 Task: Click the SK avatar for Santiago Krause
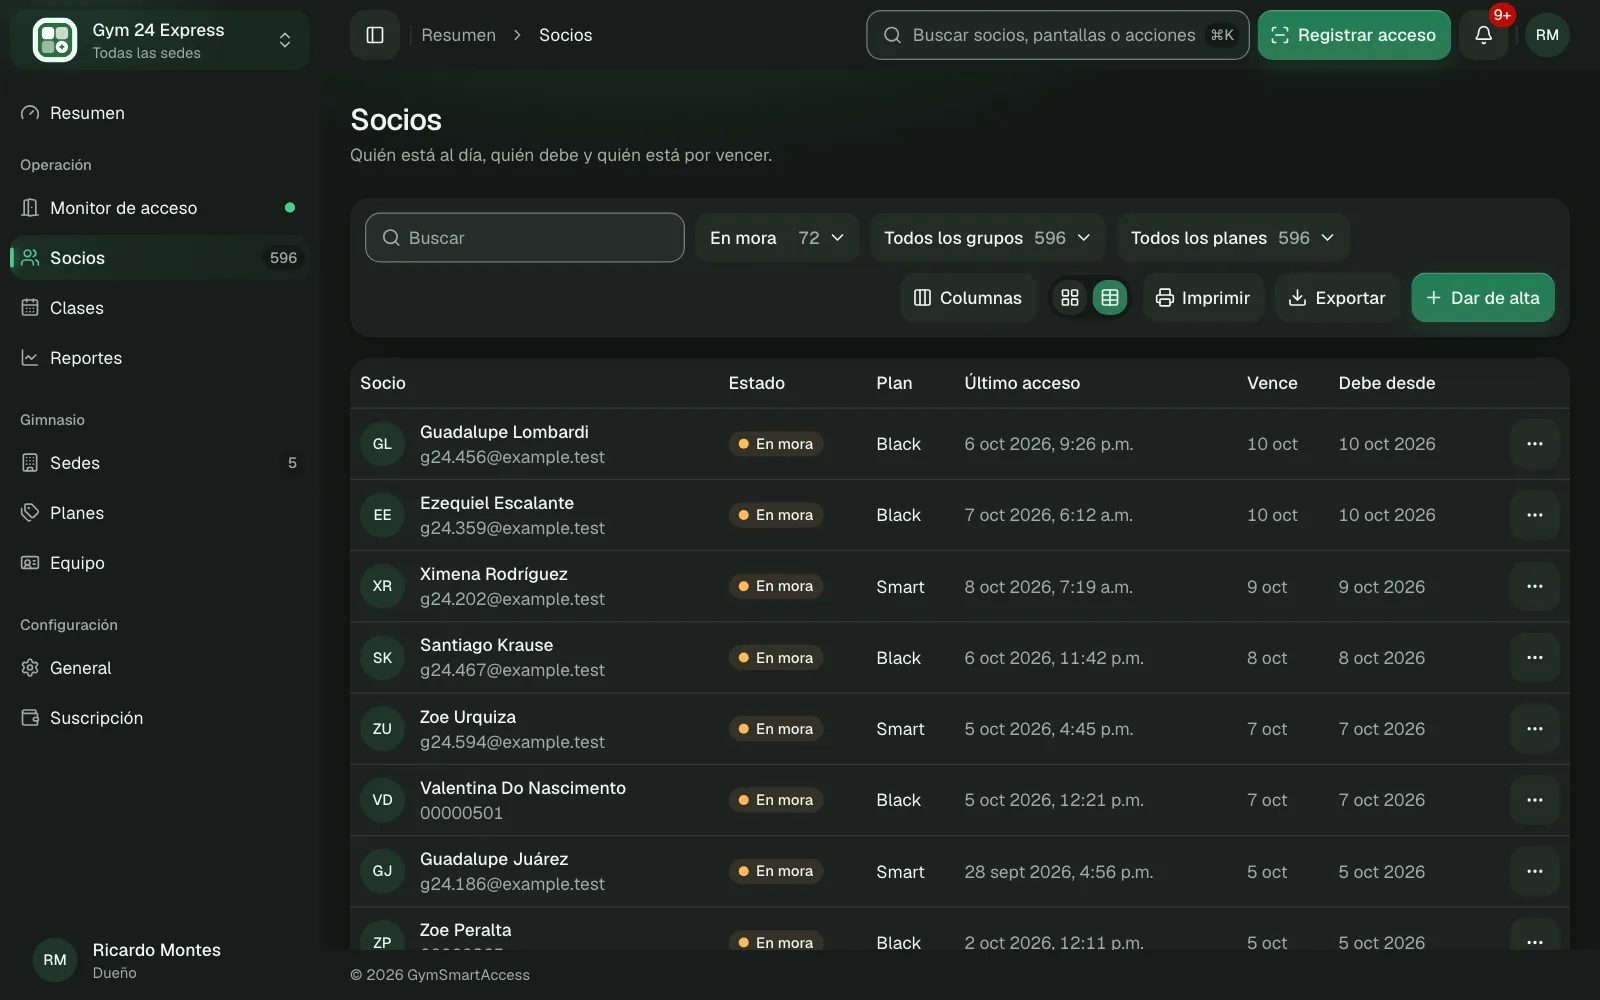coord(382,658)
